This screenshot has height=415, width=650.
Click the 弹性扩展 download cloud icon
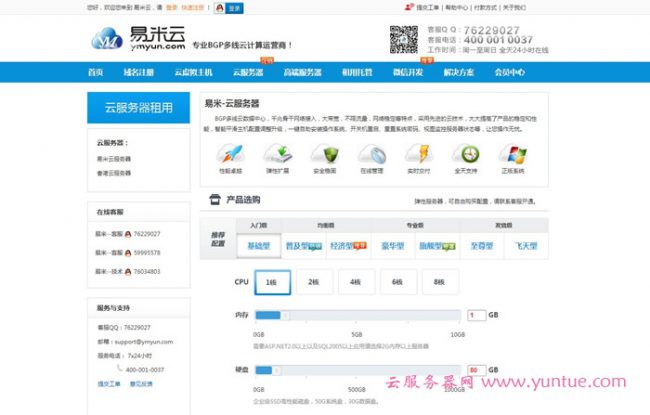[x=277, y=155]
